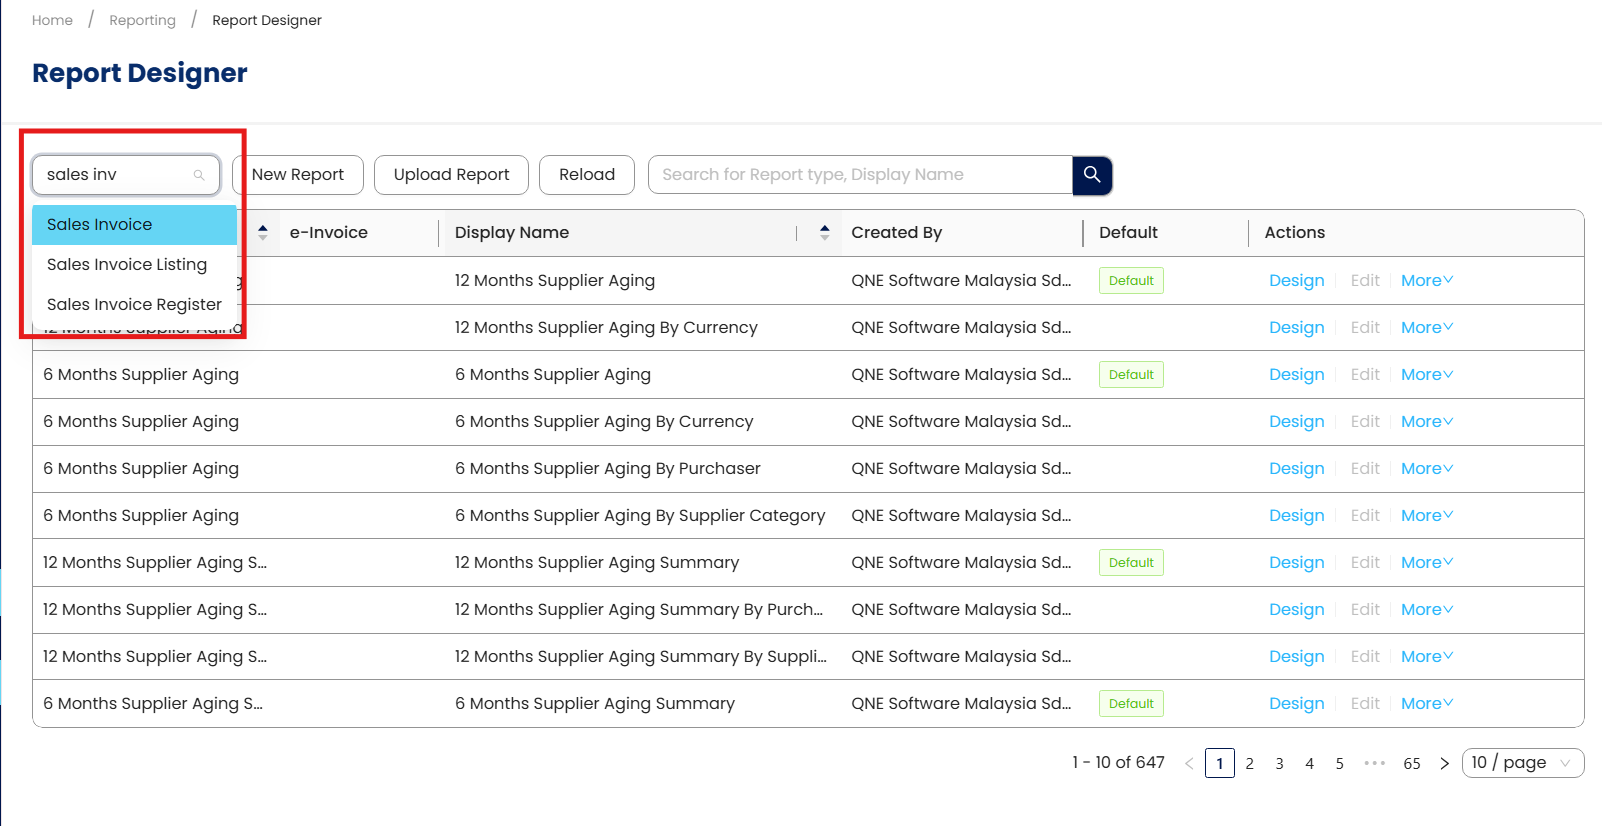Image resolution: width=1602 pixels, height=826 pixels.
Task: Click the sort arrows left of e-Invoice
Action: [x=263, y=232]
